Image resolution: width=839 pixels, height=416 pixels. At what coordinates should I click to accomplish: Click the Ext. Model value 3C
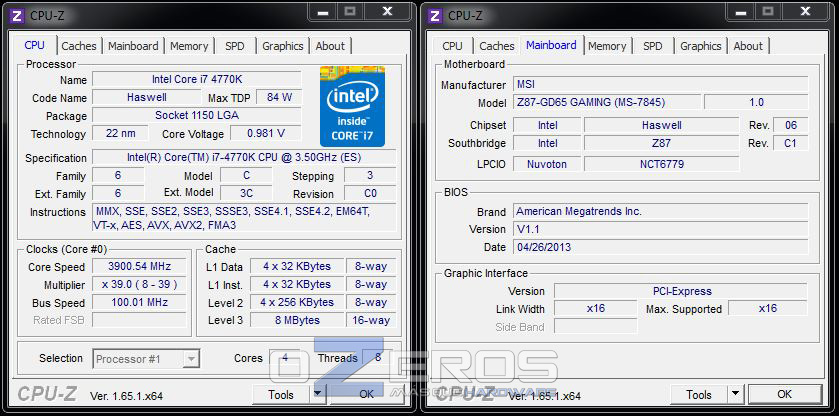tap(246, 193)
